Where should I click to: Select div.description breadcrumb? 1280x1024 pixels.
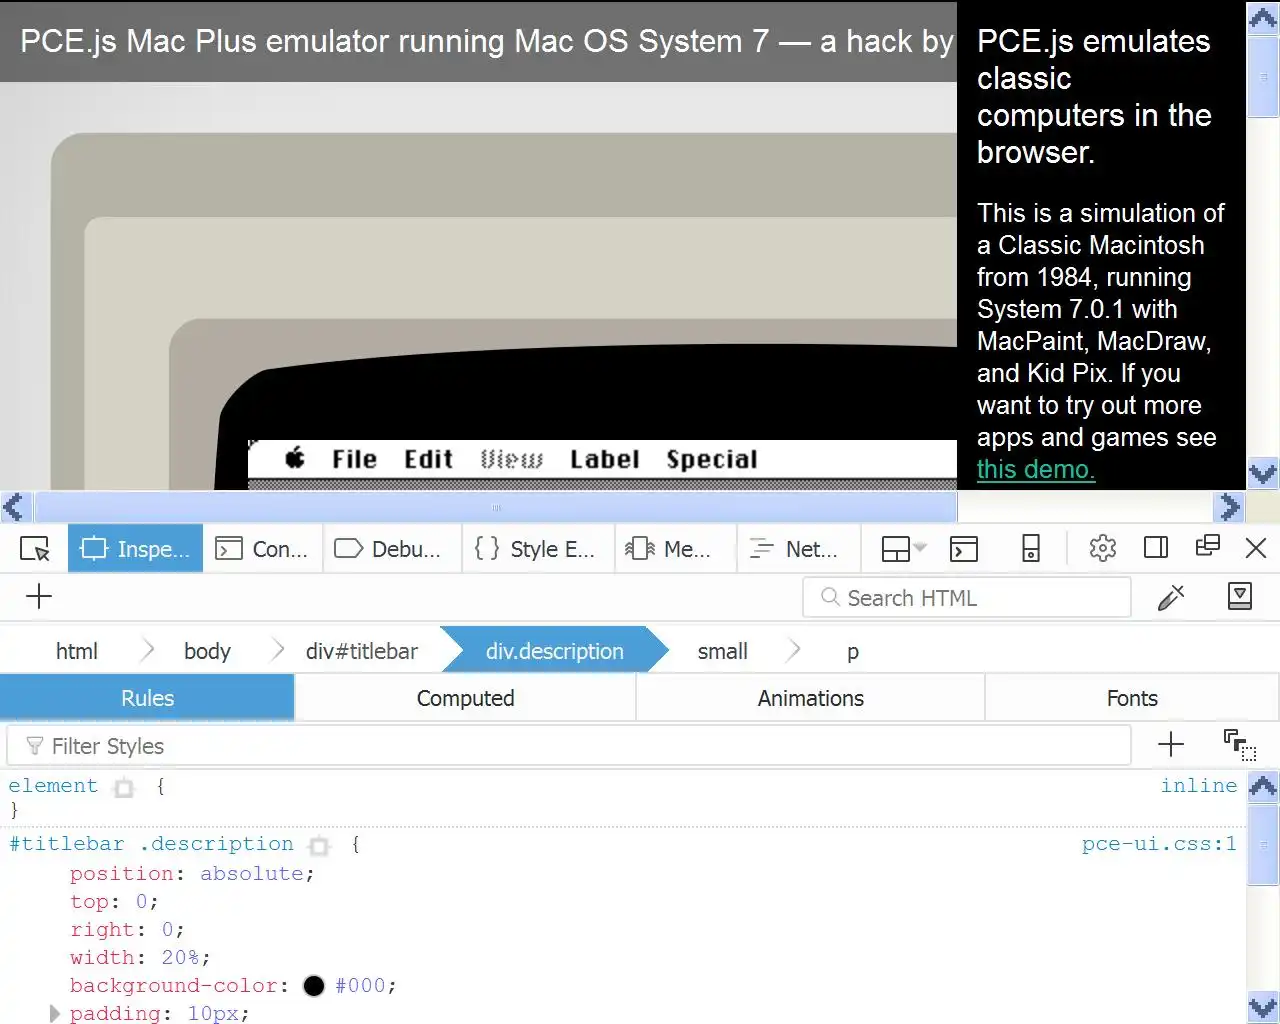point(555,651)
